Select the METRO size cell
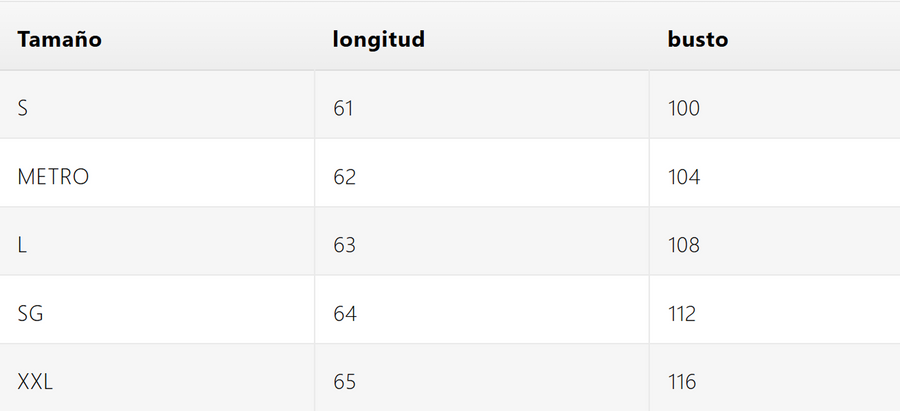Screen dimensions: 900x411 53,177
